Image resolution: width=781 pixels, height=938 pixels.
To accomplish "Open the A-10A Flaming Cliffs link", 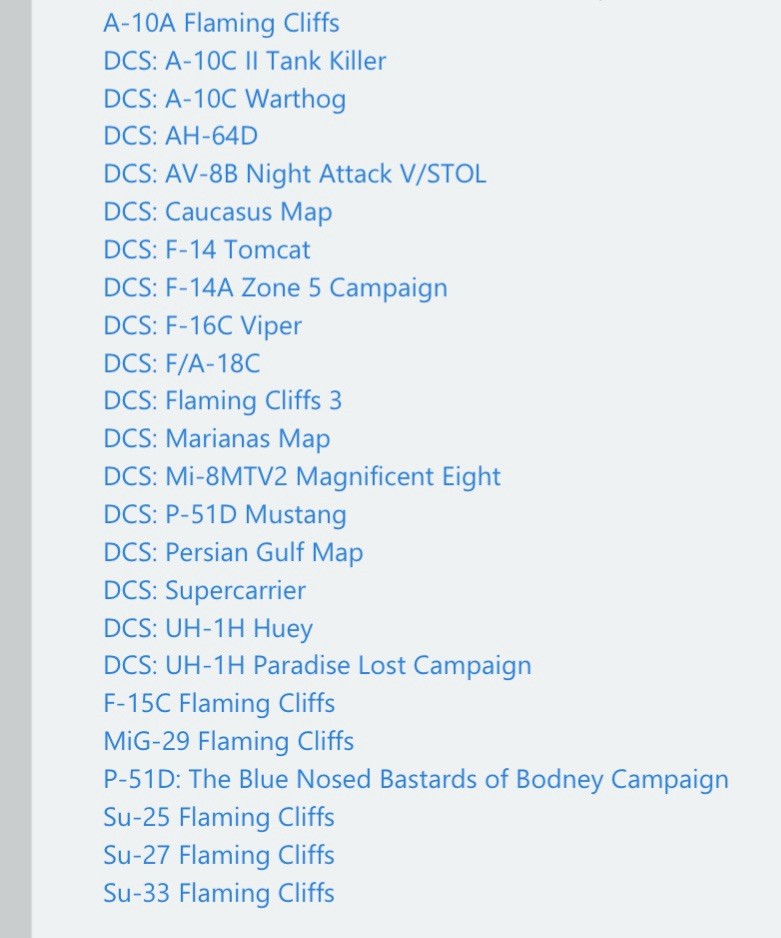I will 221,23.
